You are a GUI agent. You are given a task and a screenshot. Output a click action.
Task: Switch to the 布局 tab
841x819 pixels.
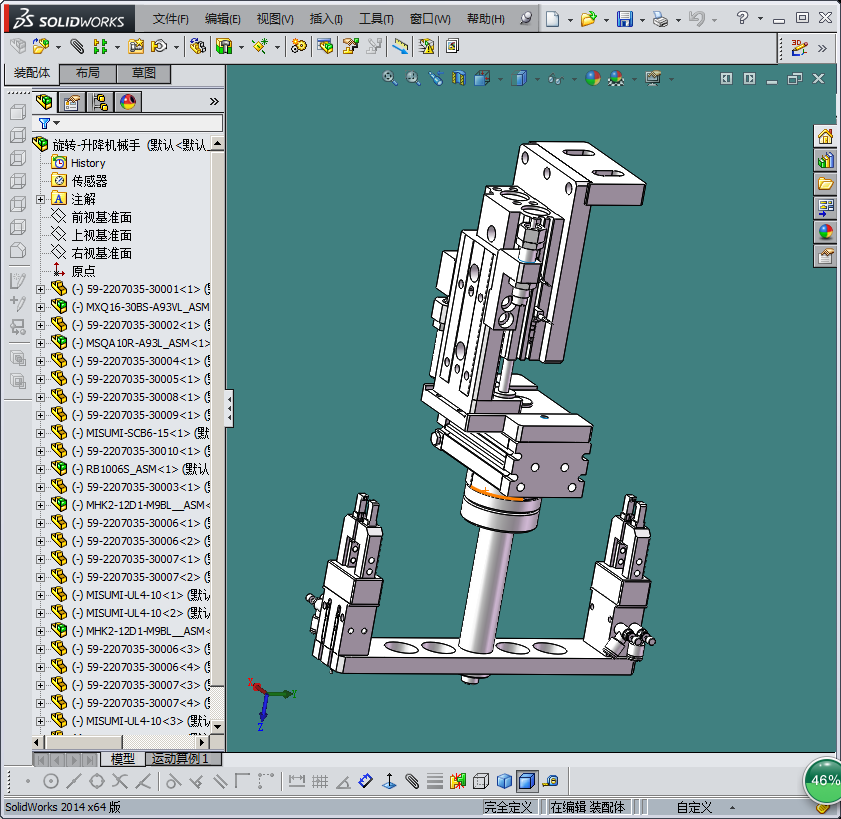coord(88,74)
